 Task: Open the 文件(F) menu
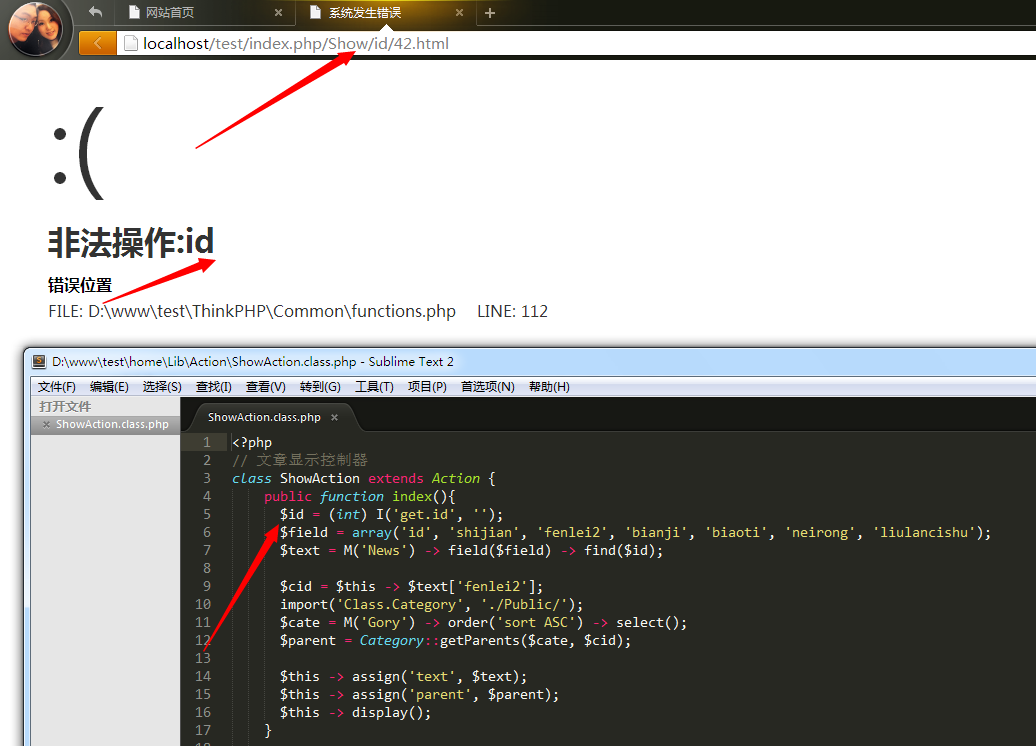pos(57,387)
